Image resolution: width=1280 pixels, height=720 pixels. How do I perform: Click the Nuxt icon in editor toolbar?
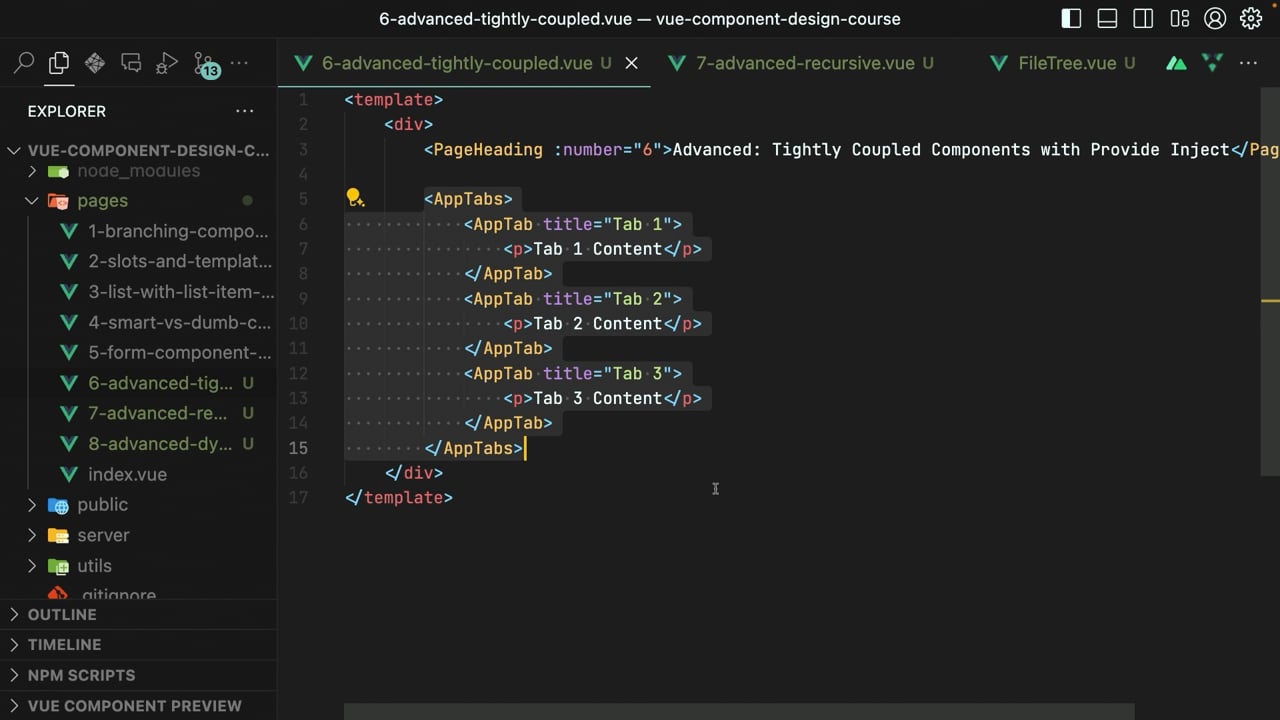tap(1176, 63)
